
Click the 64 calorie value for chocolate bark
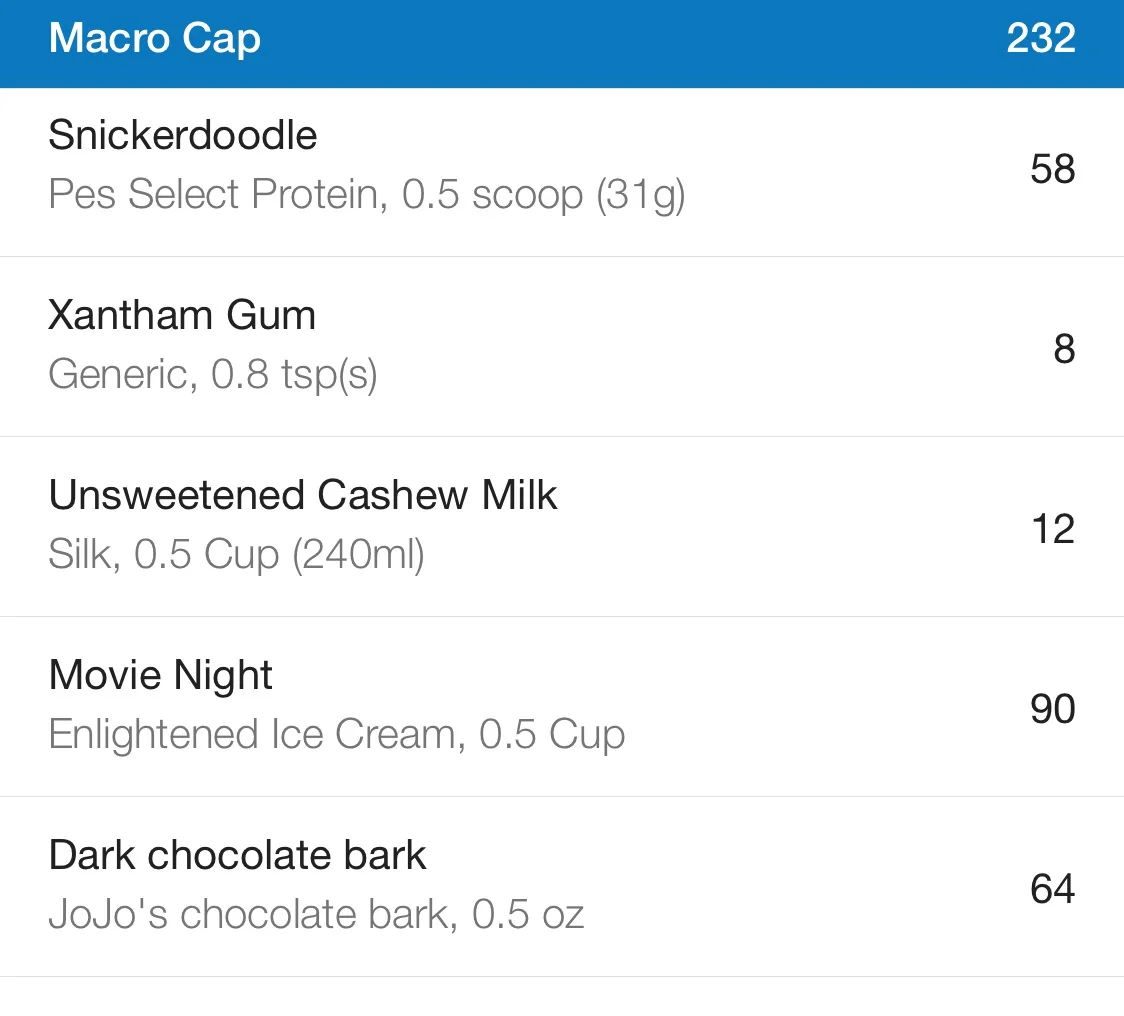pyautogui.click(x=1053, y=889)
